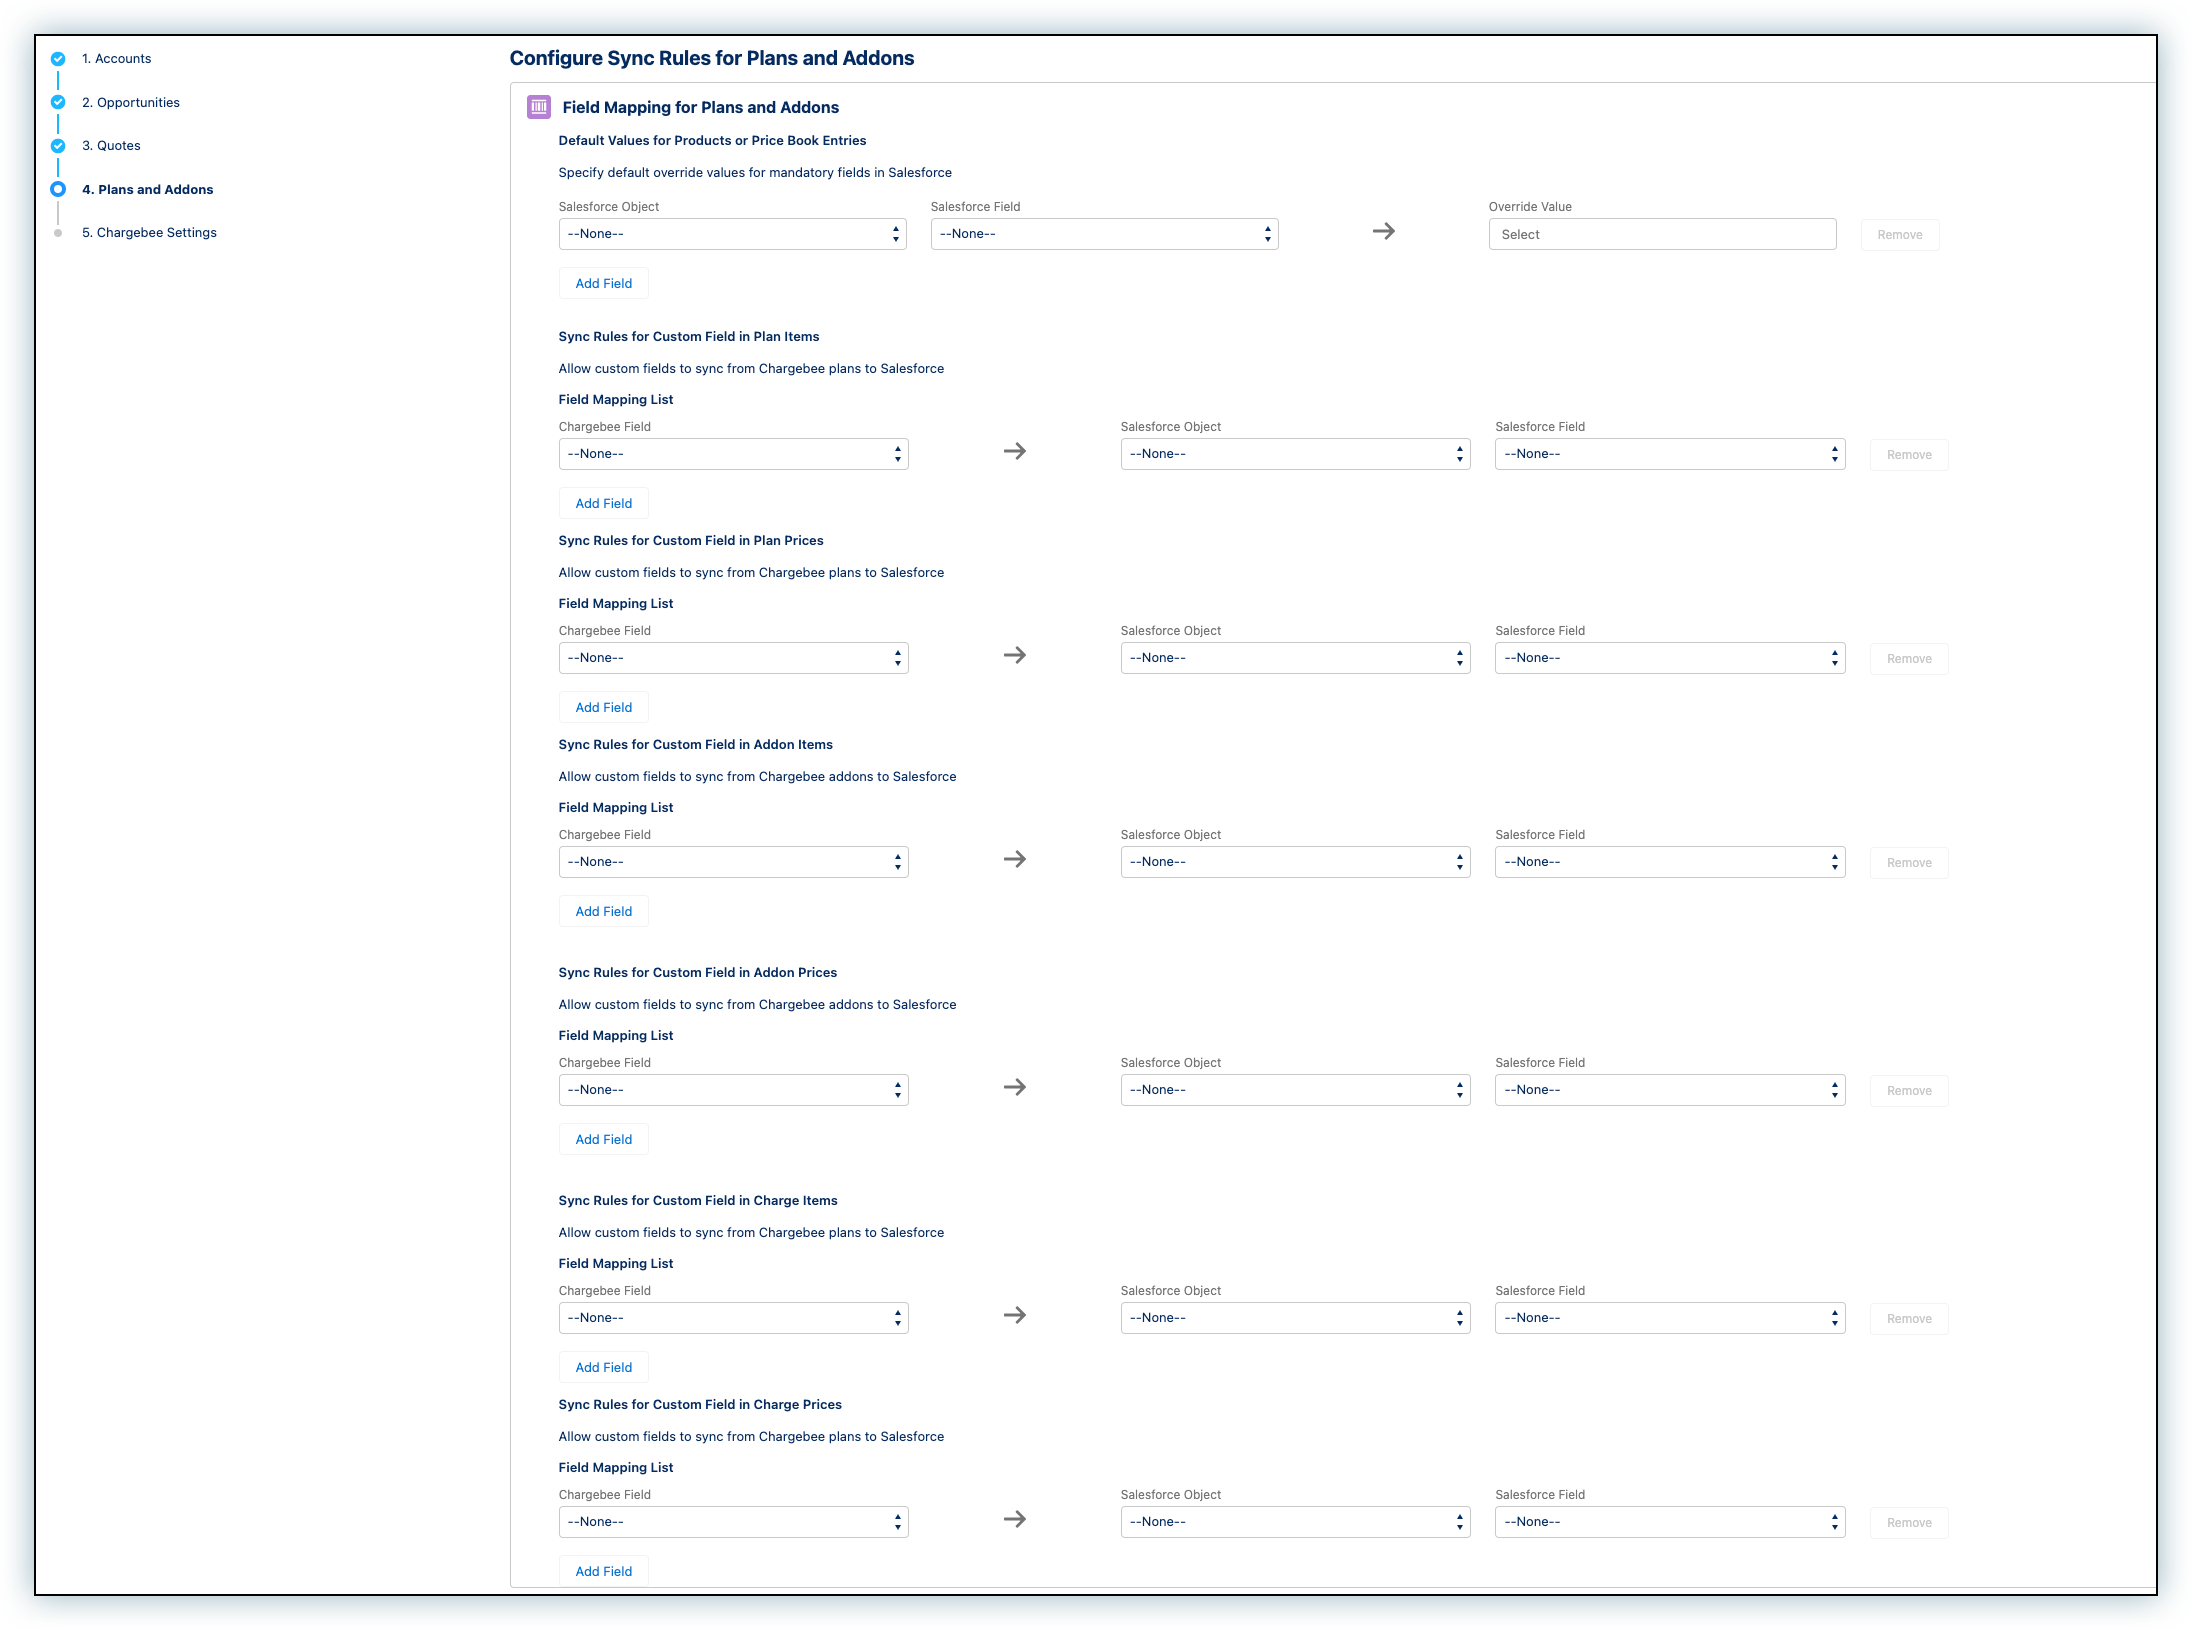Click Add Field under Default Values
The image size is (2192, 1630).
604,283
